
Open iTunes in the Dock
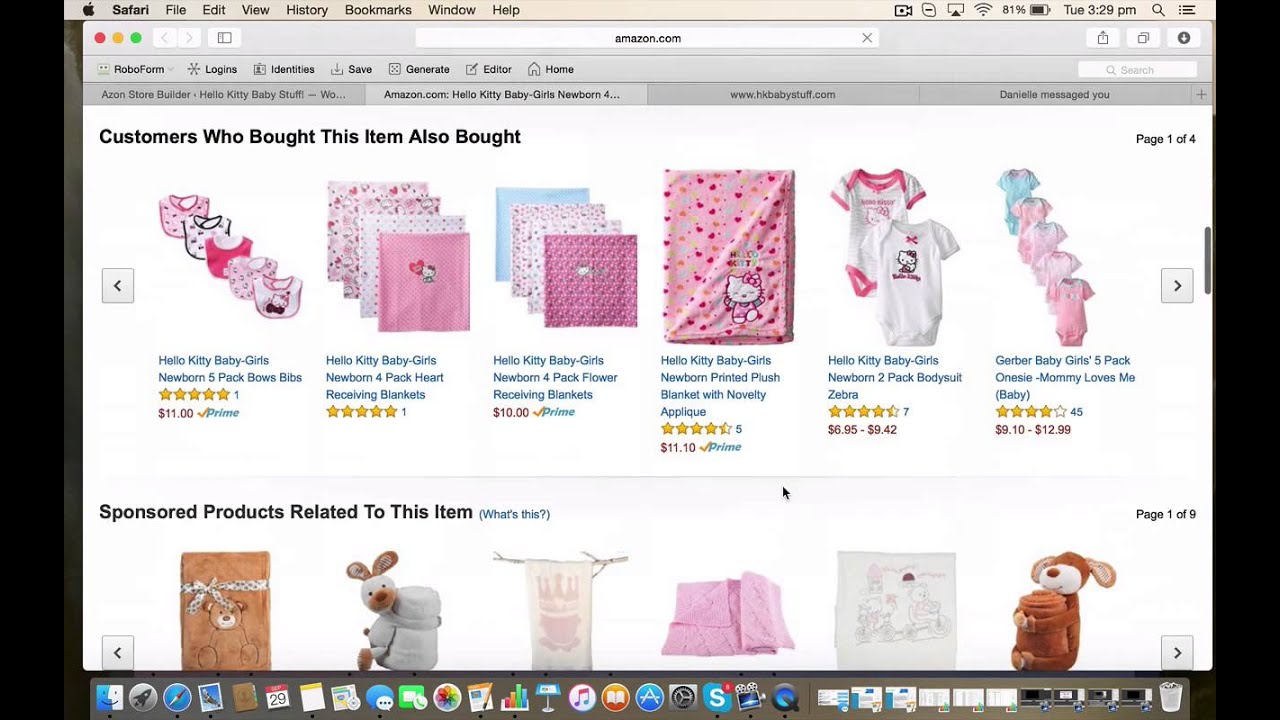pos(582,697)
